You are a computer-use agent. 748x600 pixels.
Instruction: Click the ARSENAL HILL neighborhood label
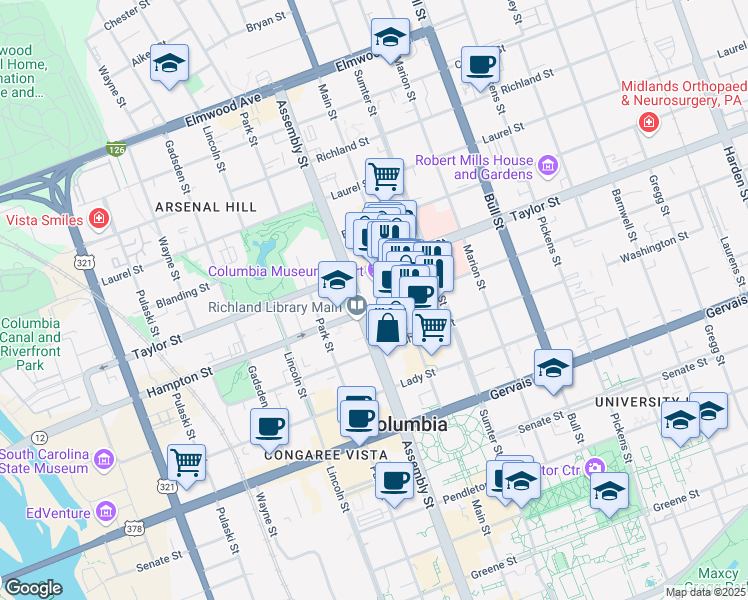(206, 207)
